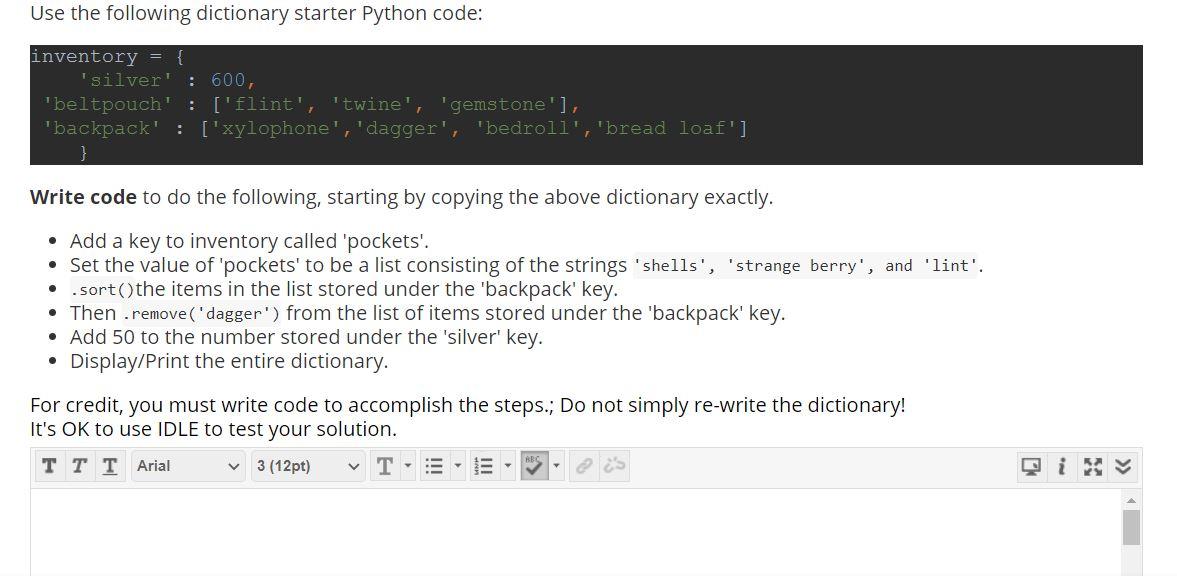Click the insert link chain icon
This screenshot has height=576, width=1177.
pyautogui.click(x=583, y=466)
